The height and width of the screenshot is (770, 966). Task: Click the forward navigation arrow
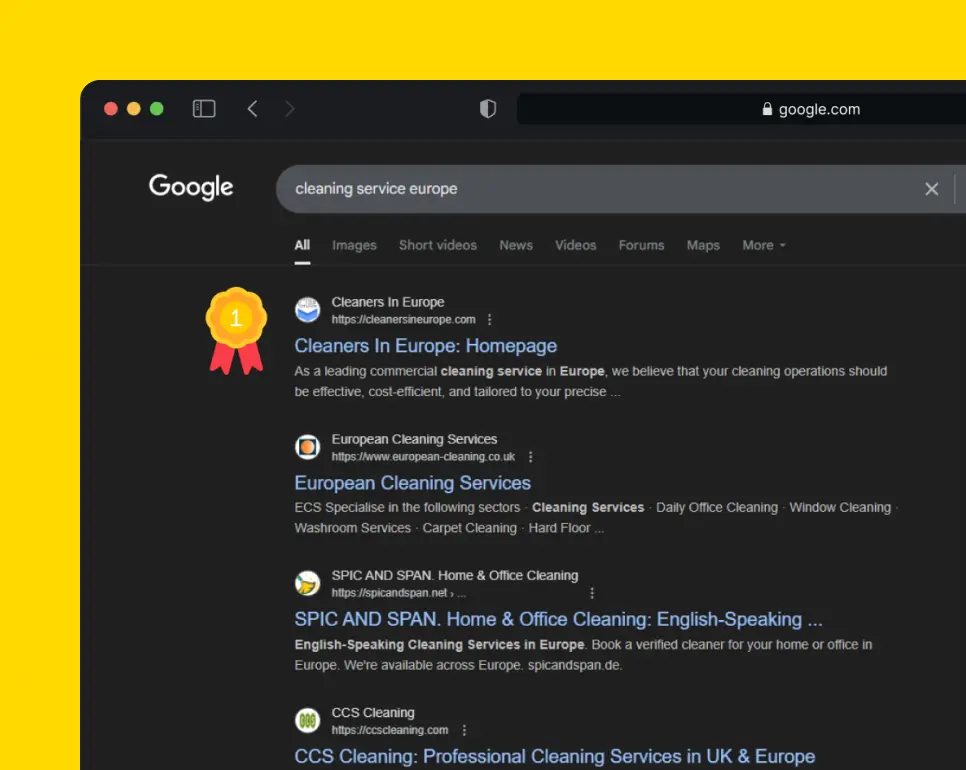[290, 109]
